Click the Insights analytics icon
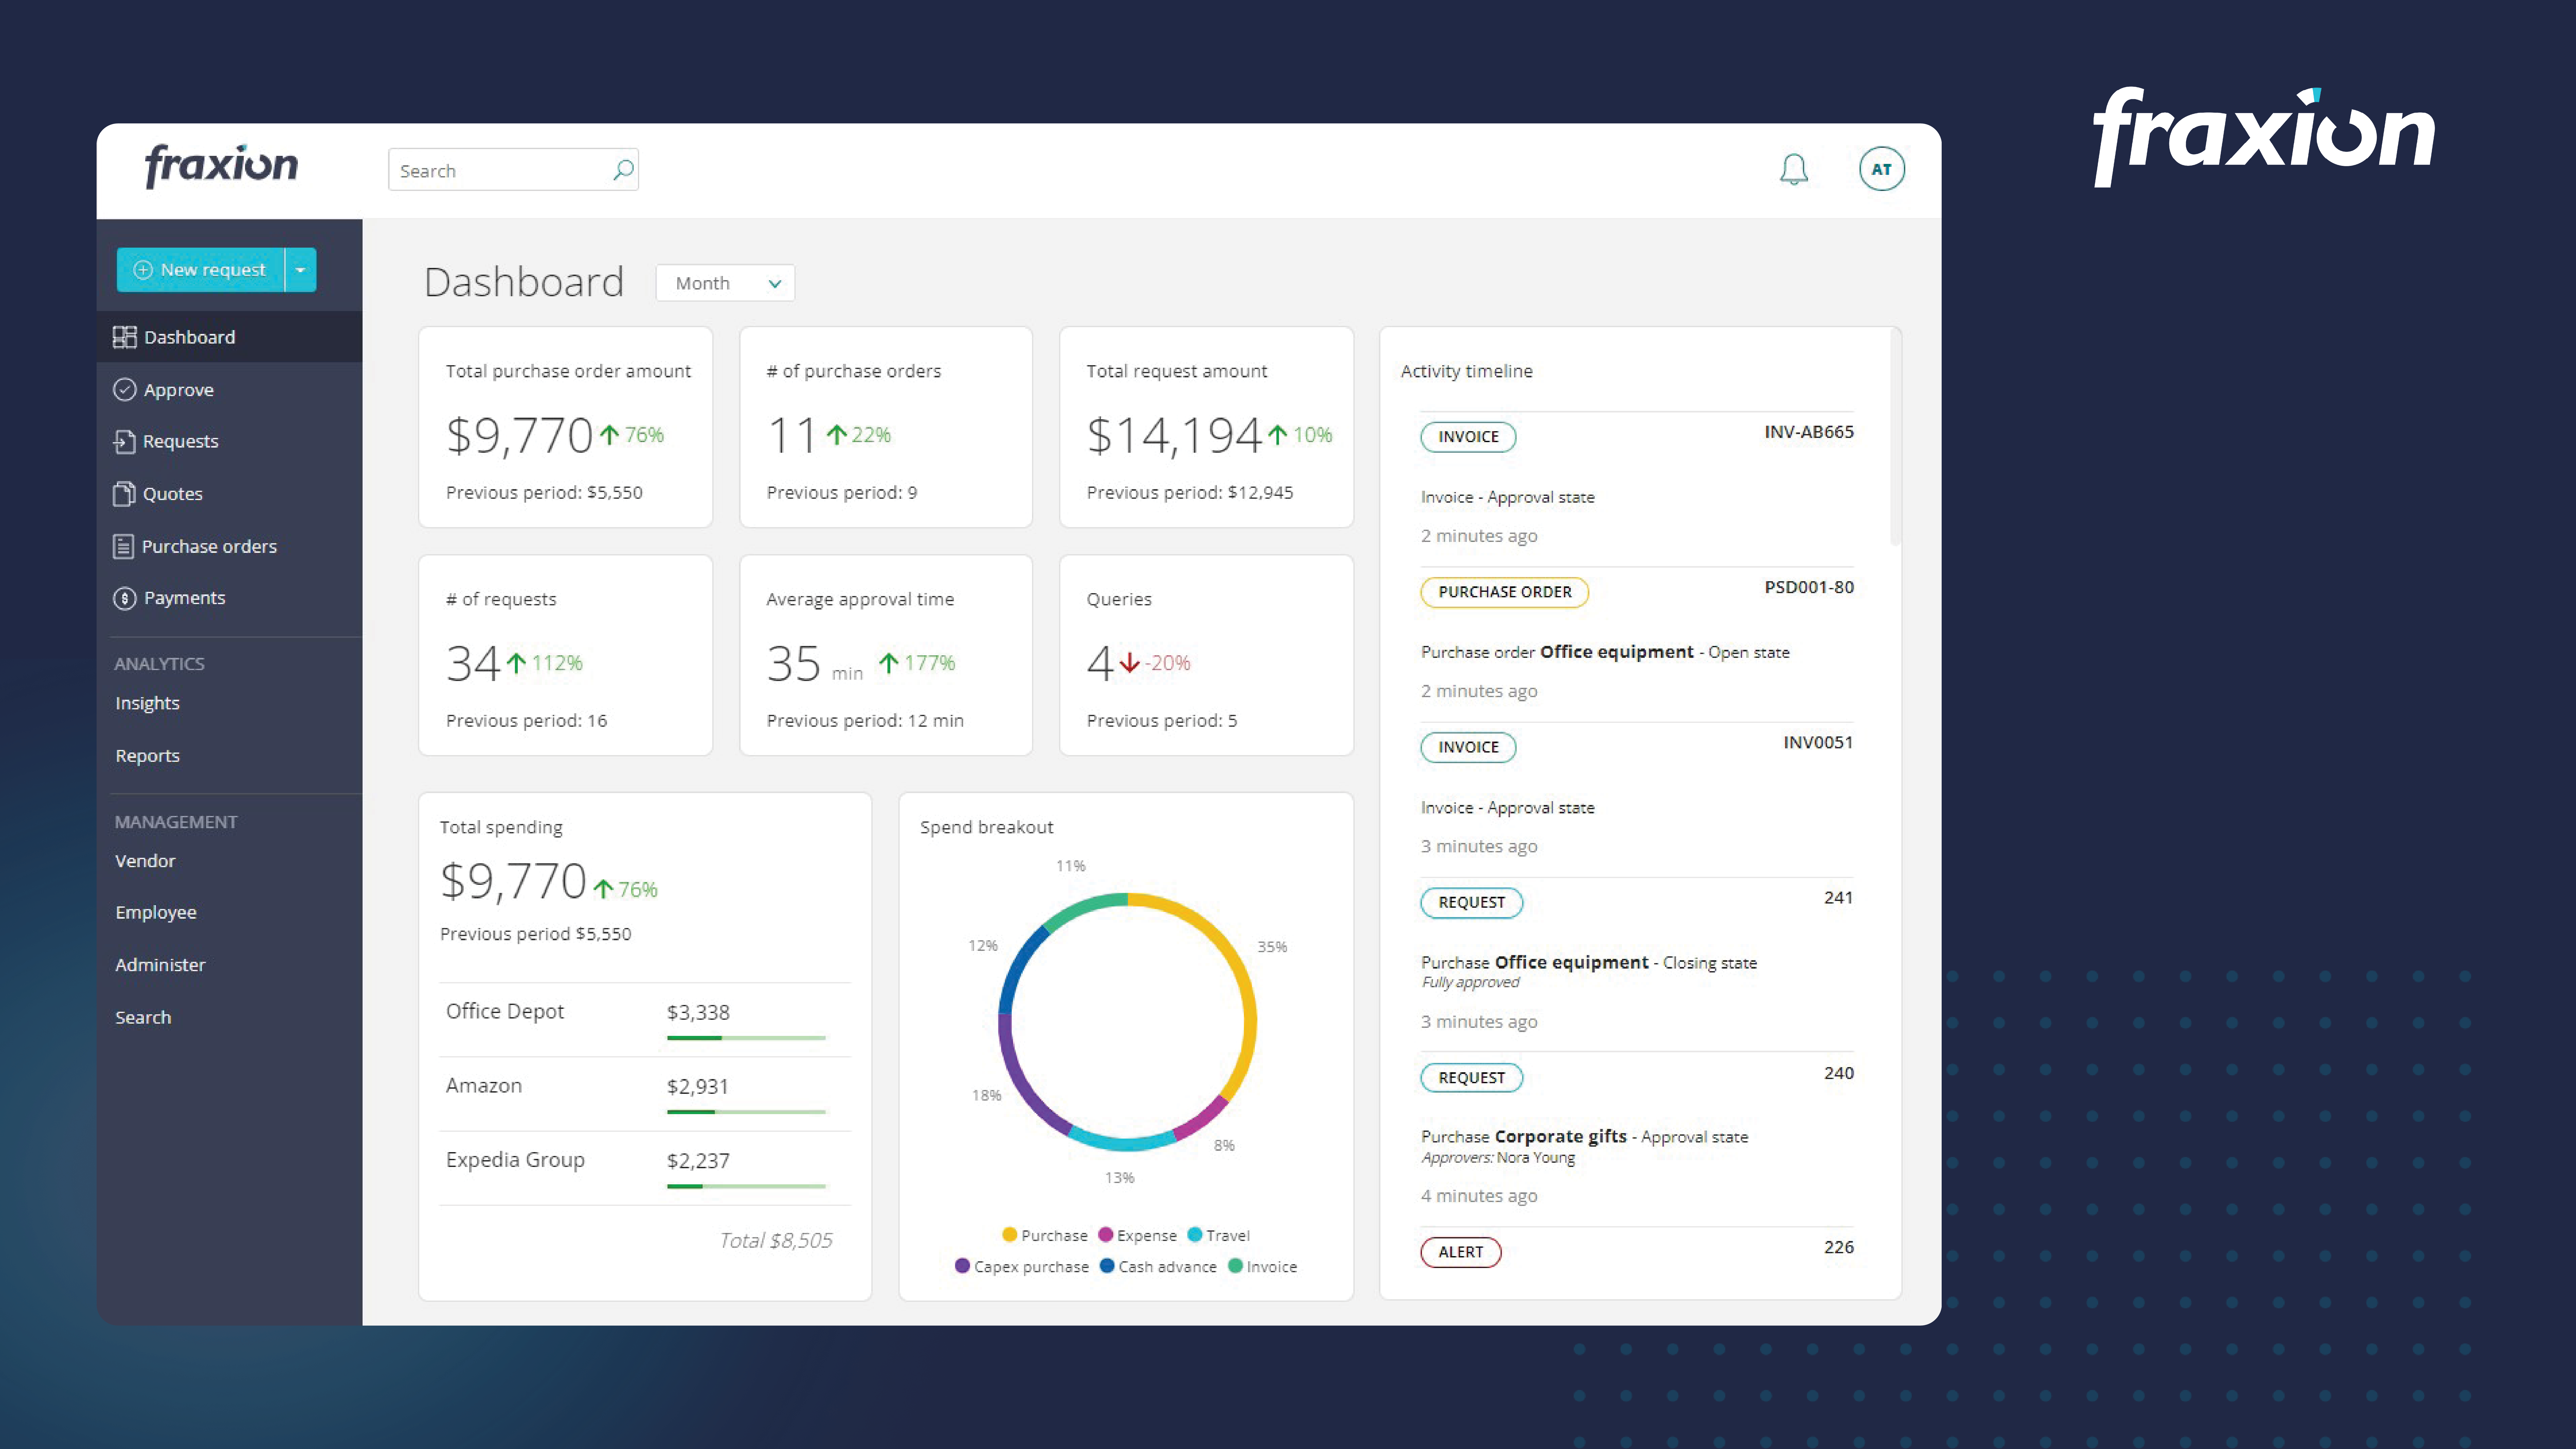Image resolution: width=2576 pixels, height=1449 pixels. click(x=147, y=702)
